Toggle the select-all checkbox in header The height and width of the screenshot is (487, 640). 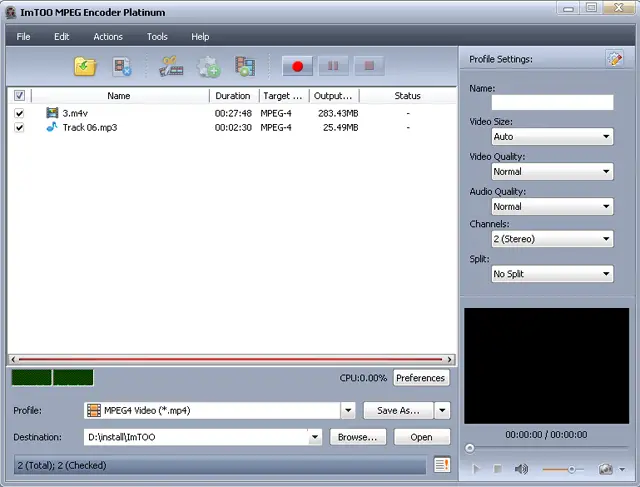point(19,96)
